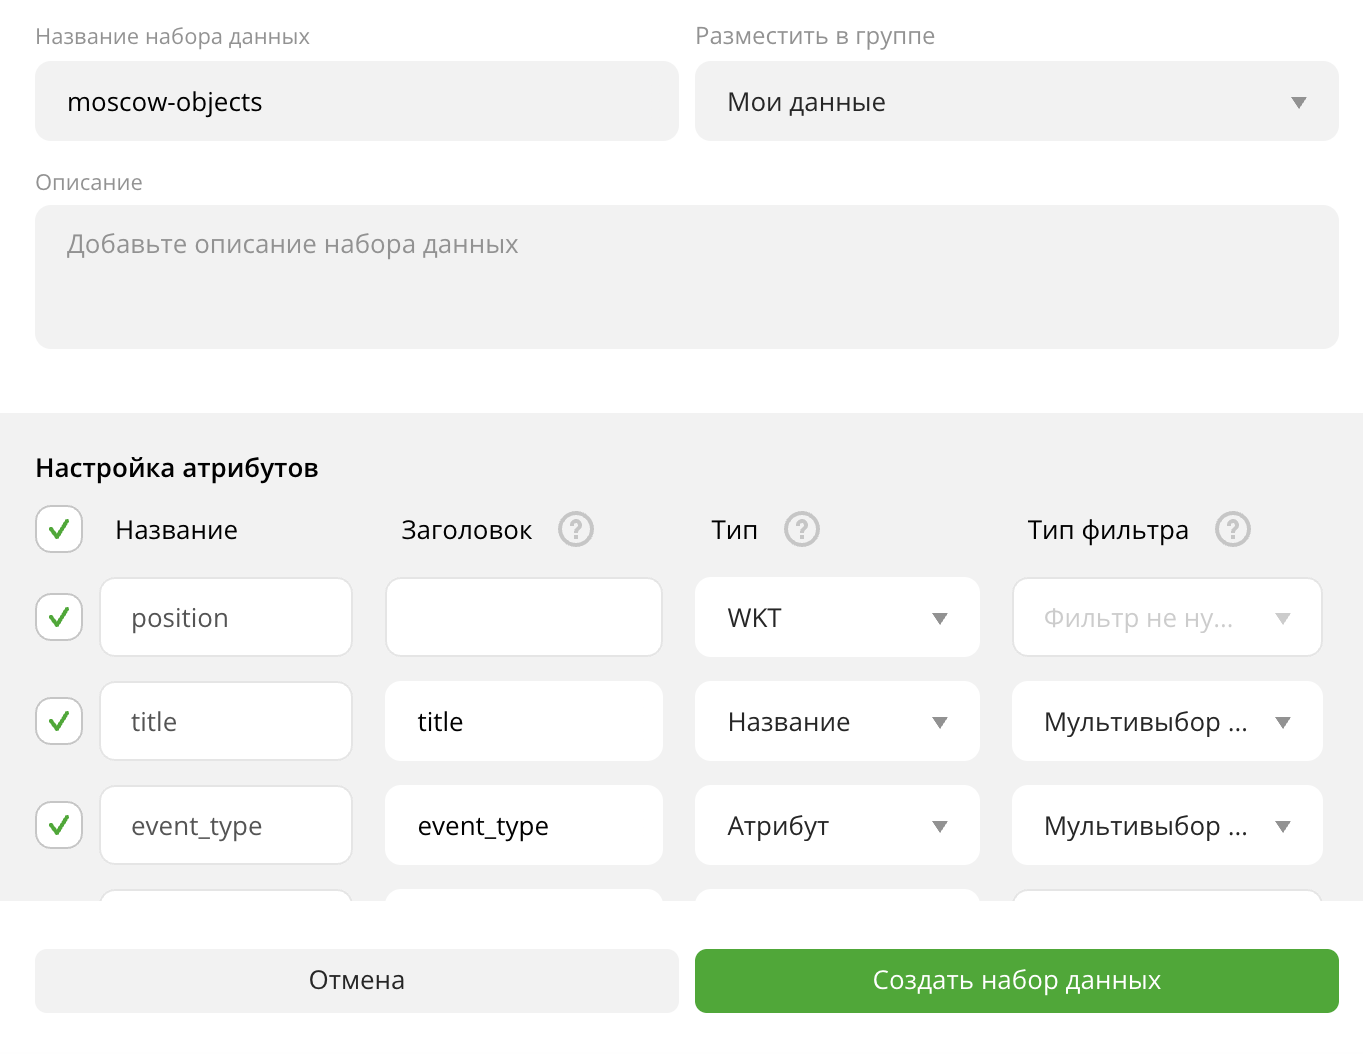
Task: Click the position name field
Action: [x=226, y=617]
